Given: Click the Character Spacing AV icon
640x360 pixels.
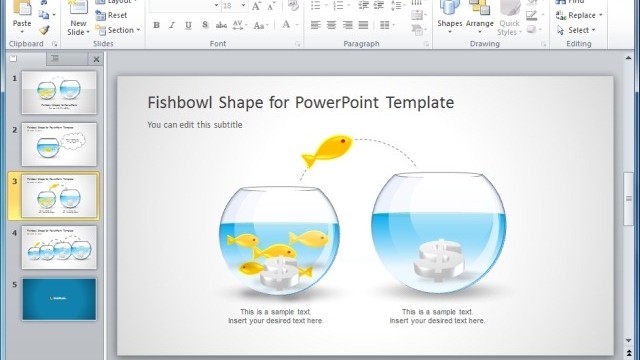Looking at the screenshot, I should [x=238, y=25].
